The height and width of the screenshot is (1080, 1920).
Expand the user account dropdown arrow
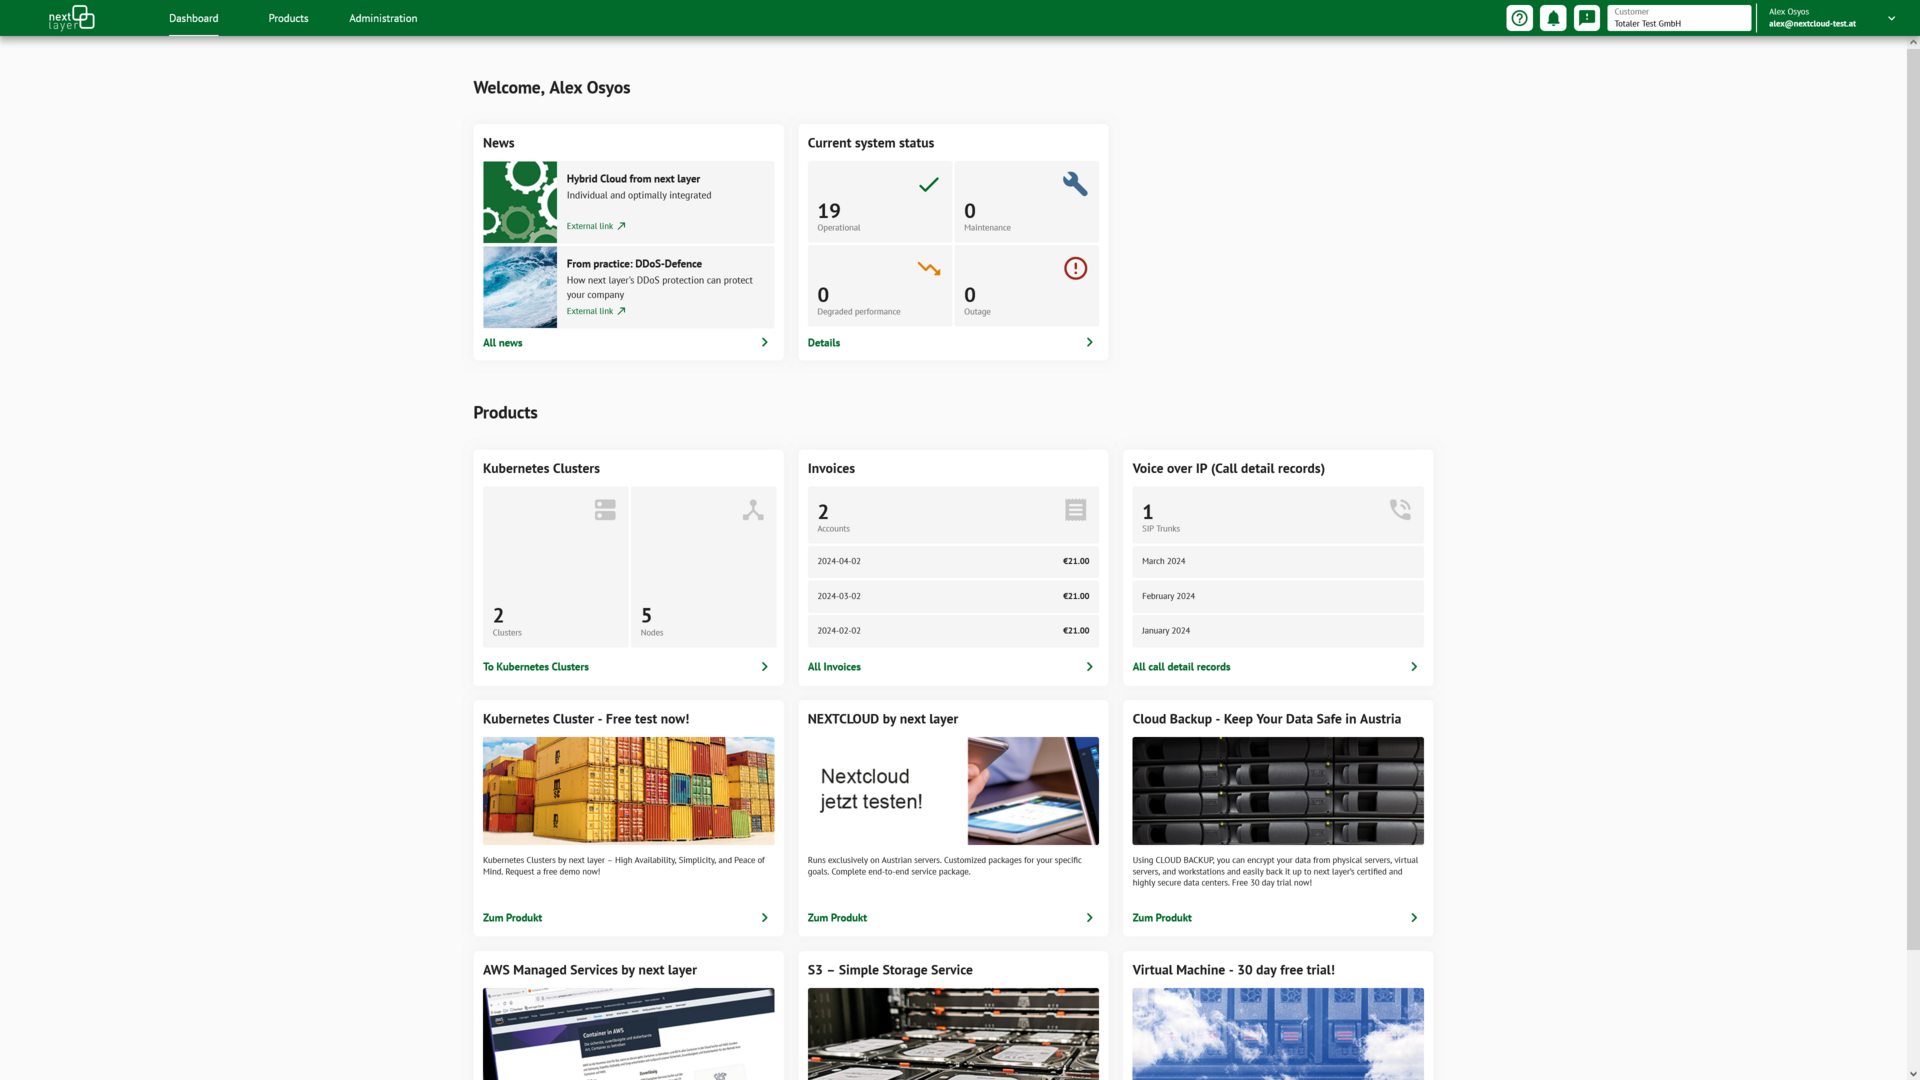pos(1891,18)
